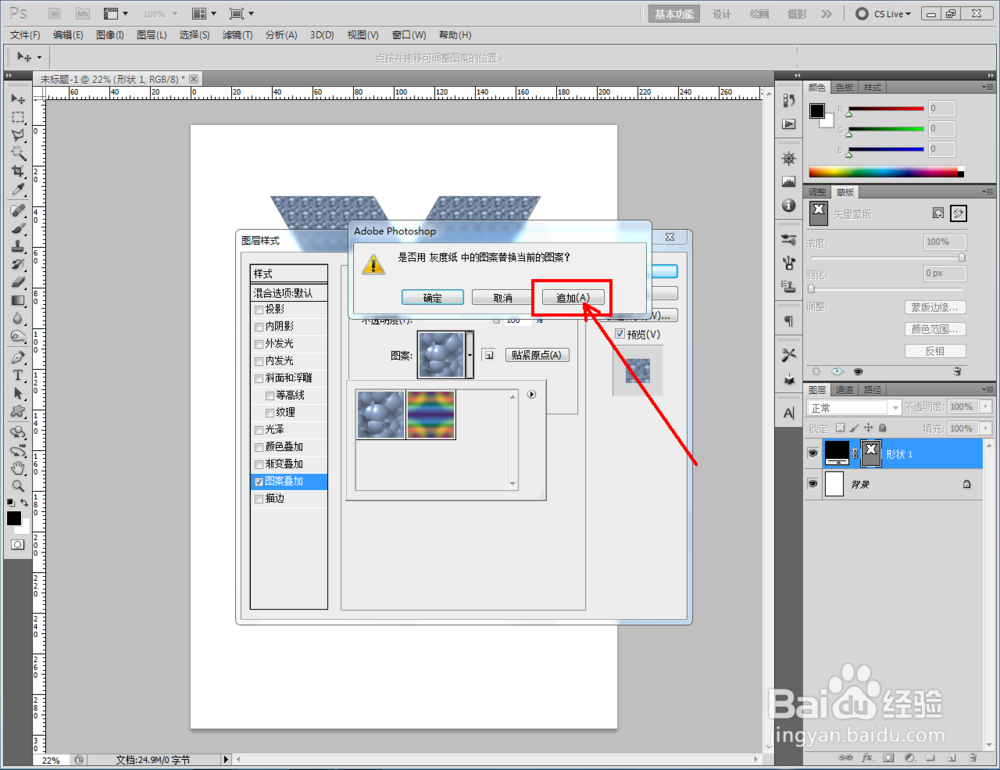The height and width of the screenshot is (770, 1000).
Task: Select the Rectangular Marquee tool
Action: coord(18,117)
